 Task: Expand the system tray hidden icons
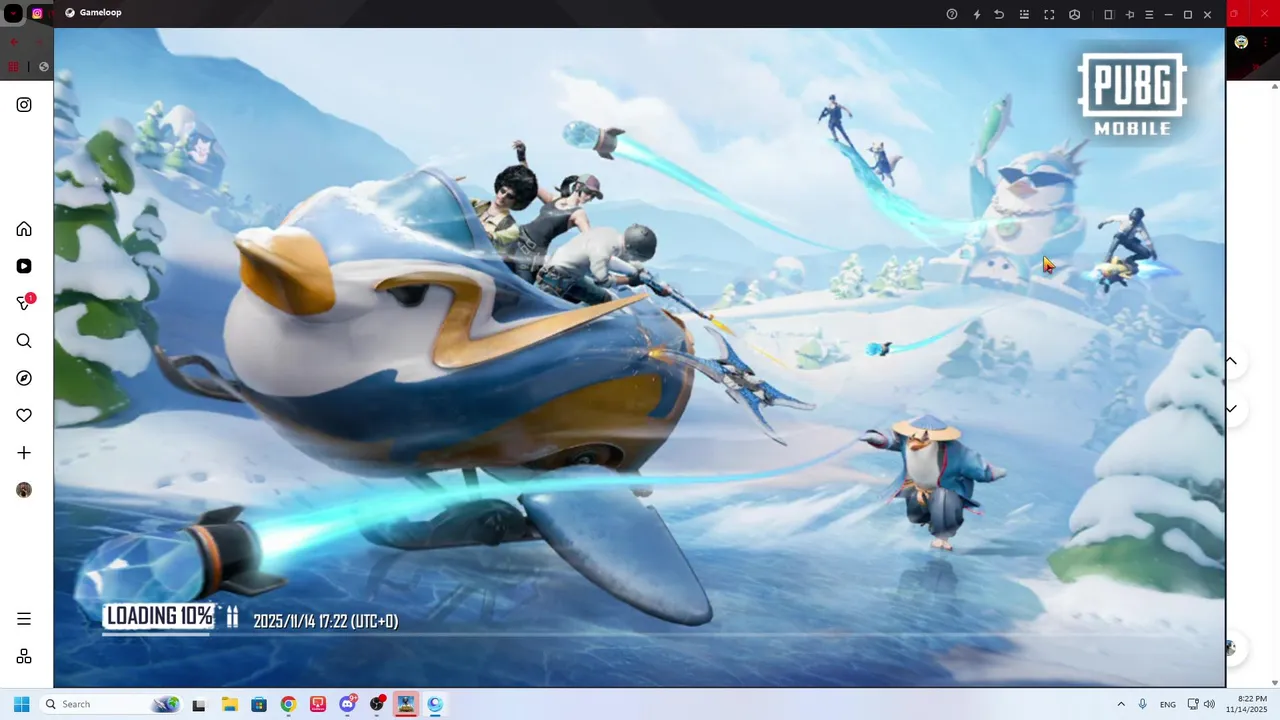1121,704
